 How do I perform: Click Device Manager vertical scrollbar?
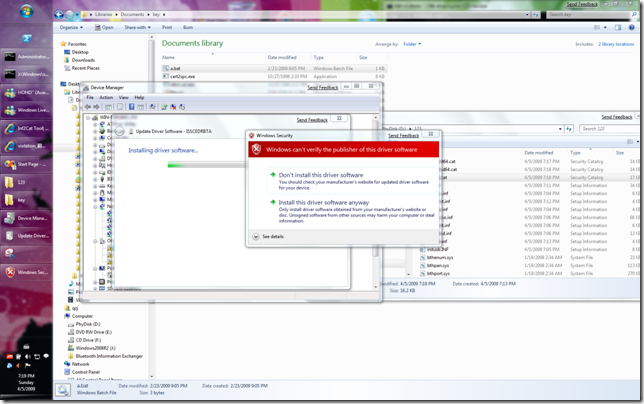click(x=375, y=201)
